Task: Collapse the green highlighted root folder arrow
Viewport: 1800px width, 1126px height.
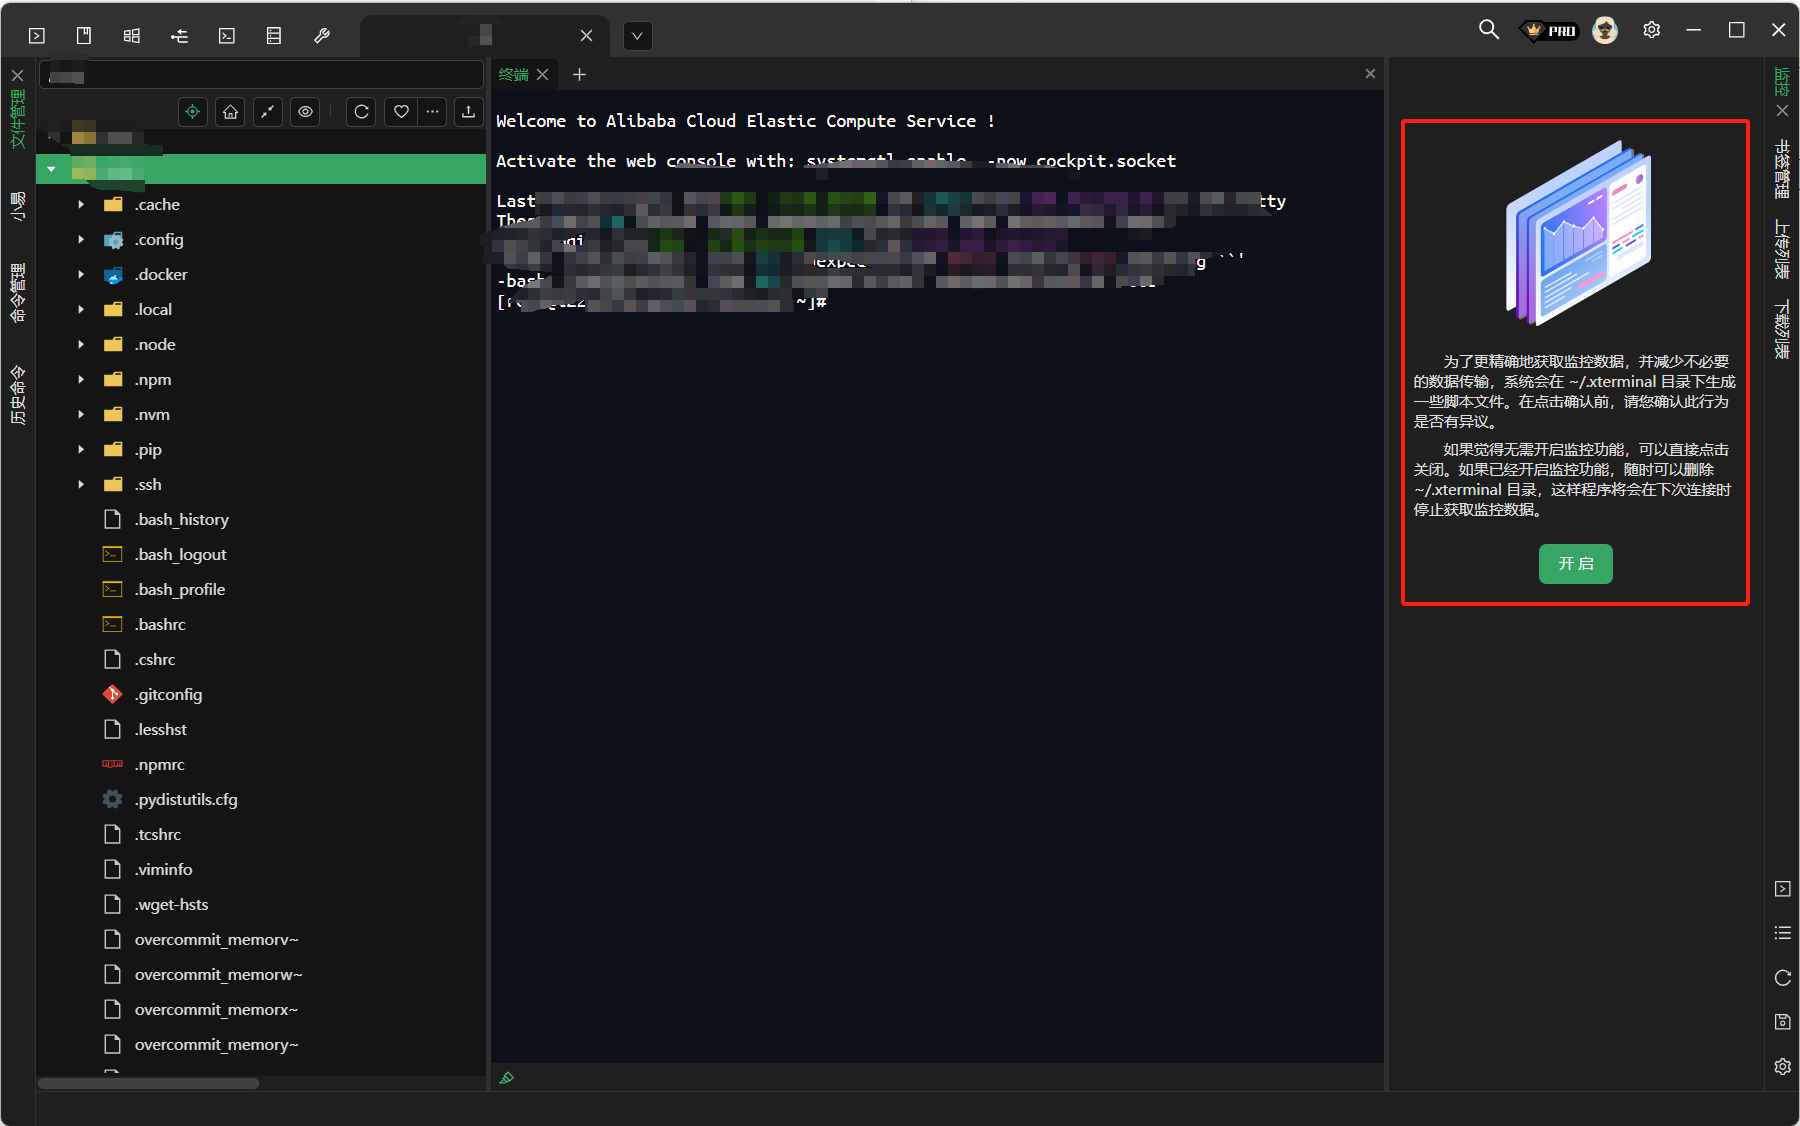Action: click(51, 169)
